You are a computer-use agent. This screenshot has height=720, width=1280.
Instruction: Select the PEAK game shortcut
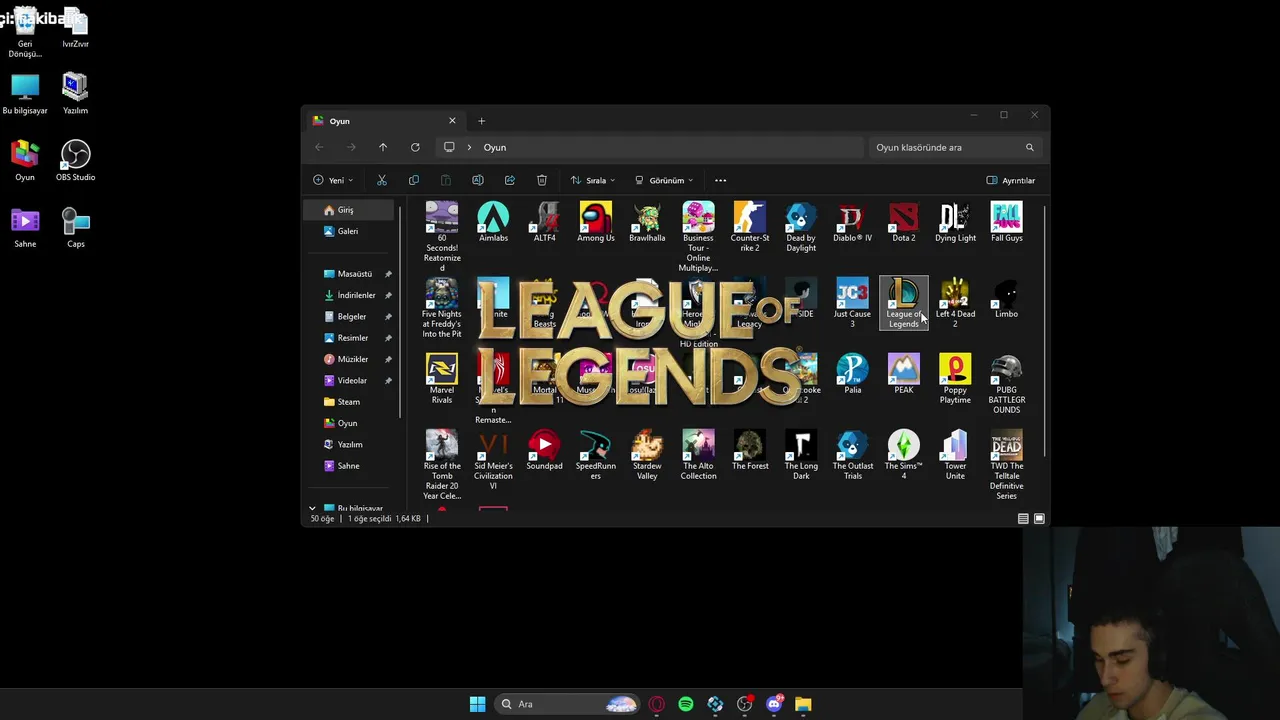point(904,375)
